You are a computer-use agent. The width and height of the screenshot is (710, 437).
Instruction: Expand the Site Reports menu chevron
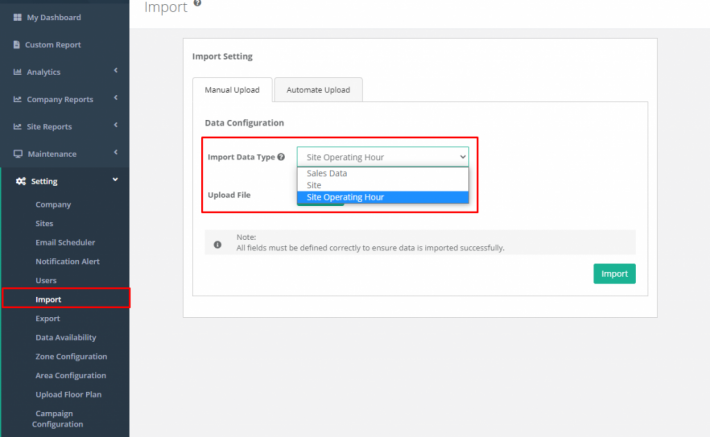pos(116,125)
